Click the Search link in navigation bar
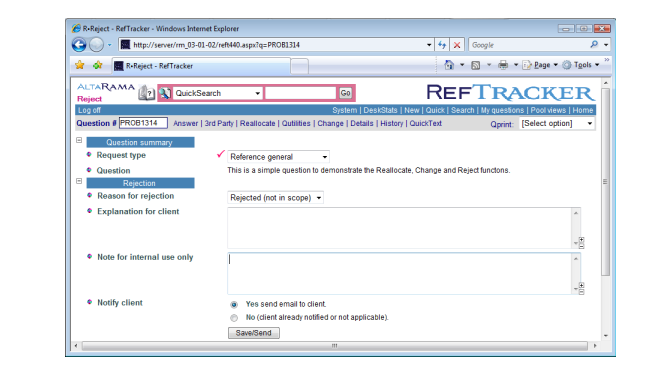Screen dimensions: 672x385 click(x=462, y=110)
